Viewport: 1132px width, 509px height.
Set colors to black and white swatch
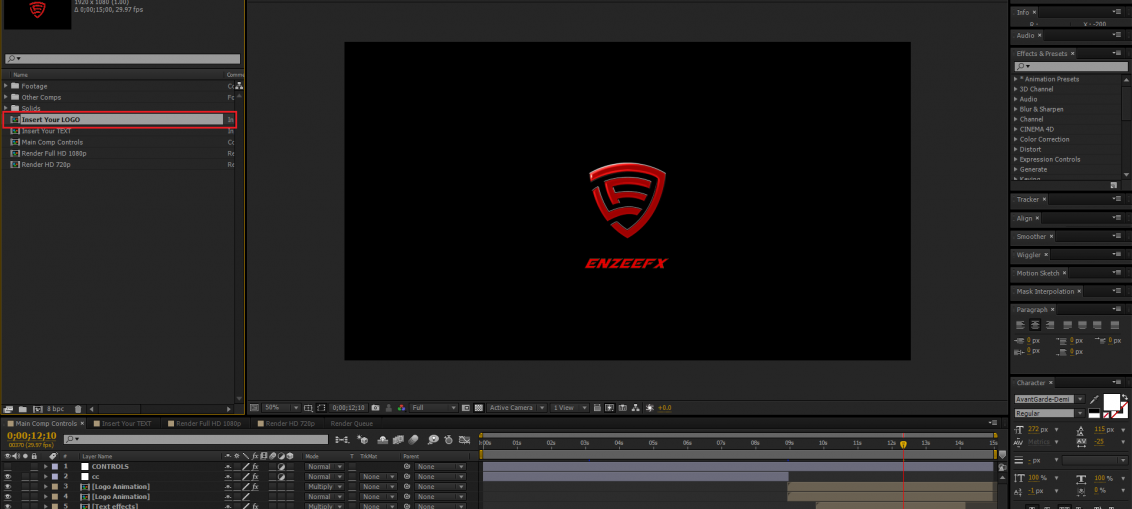[1094, 413]
